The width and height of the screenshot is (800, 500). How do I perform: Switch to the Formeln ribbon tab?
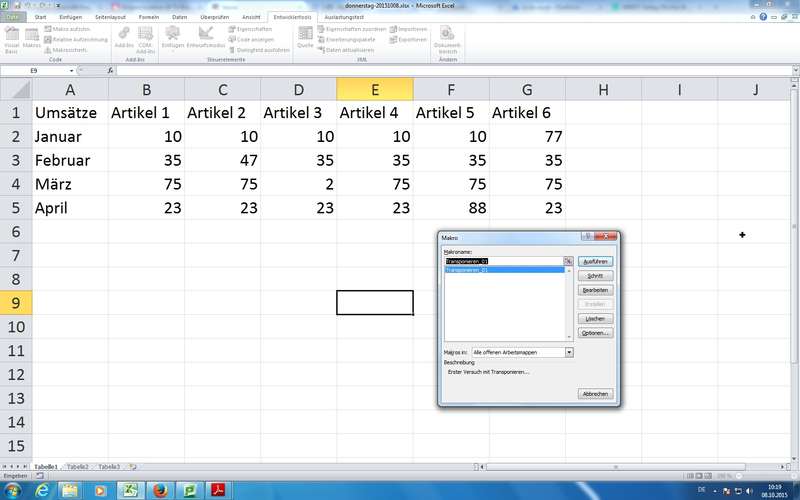coord(149,17)
